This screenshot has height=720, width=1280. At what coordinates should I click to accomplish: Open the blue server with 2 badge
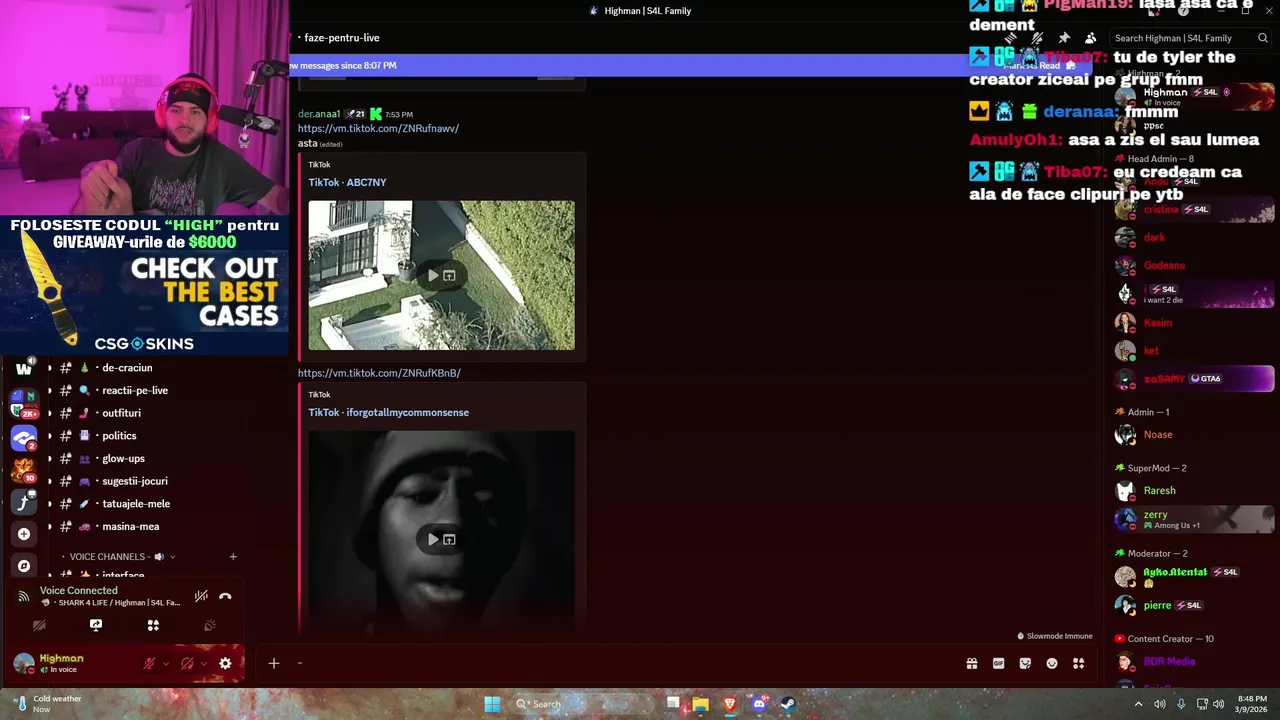(x=24, y=437)
